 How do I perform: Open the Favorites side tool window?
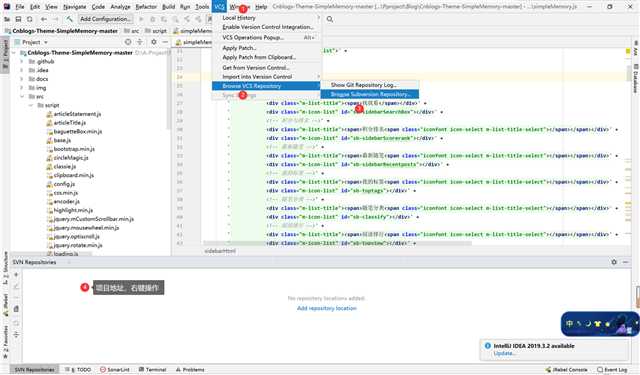5,342
